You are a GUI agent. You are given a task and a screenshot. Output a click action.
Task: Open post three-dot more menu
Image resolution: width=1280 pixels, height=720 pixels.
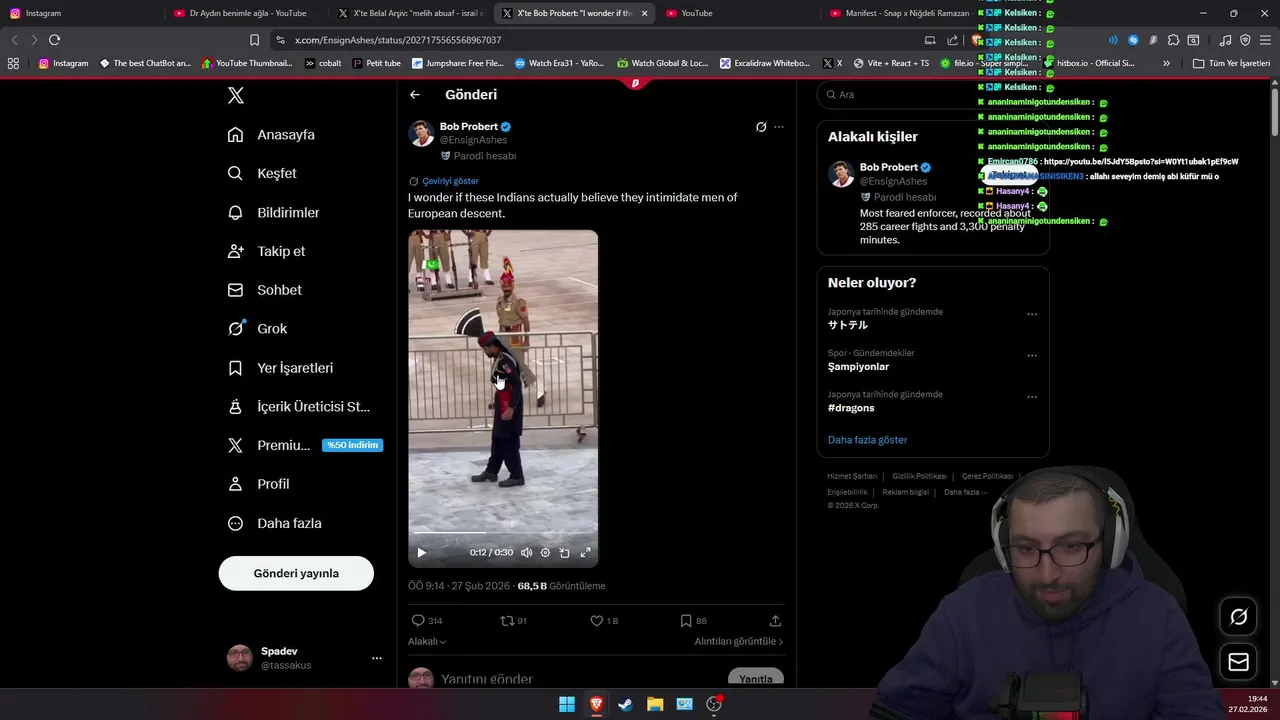tap(779, 127)
